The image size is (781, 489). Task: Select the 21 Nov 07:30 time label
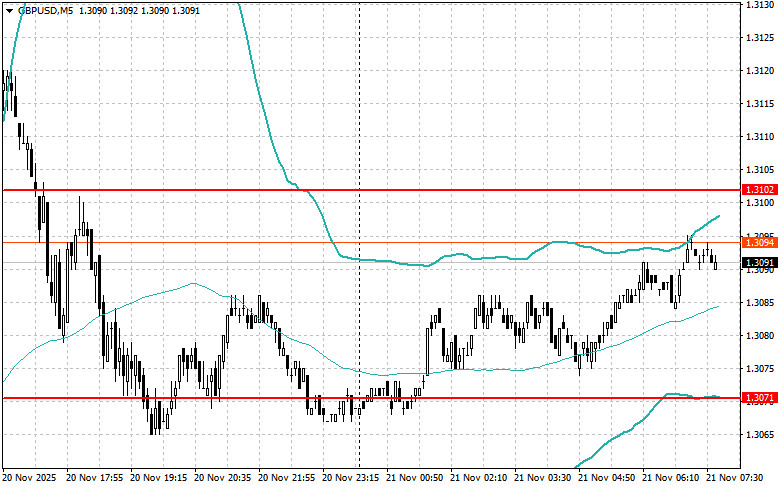[x=735, y=478]
